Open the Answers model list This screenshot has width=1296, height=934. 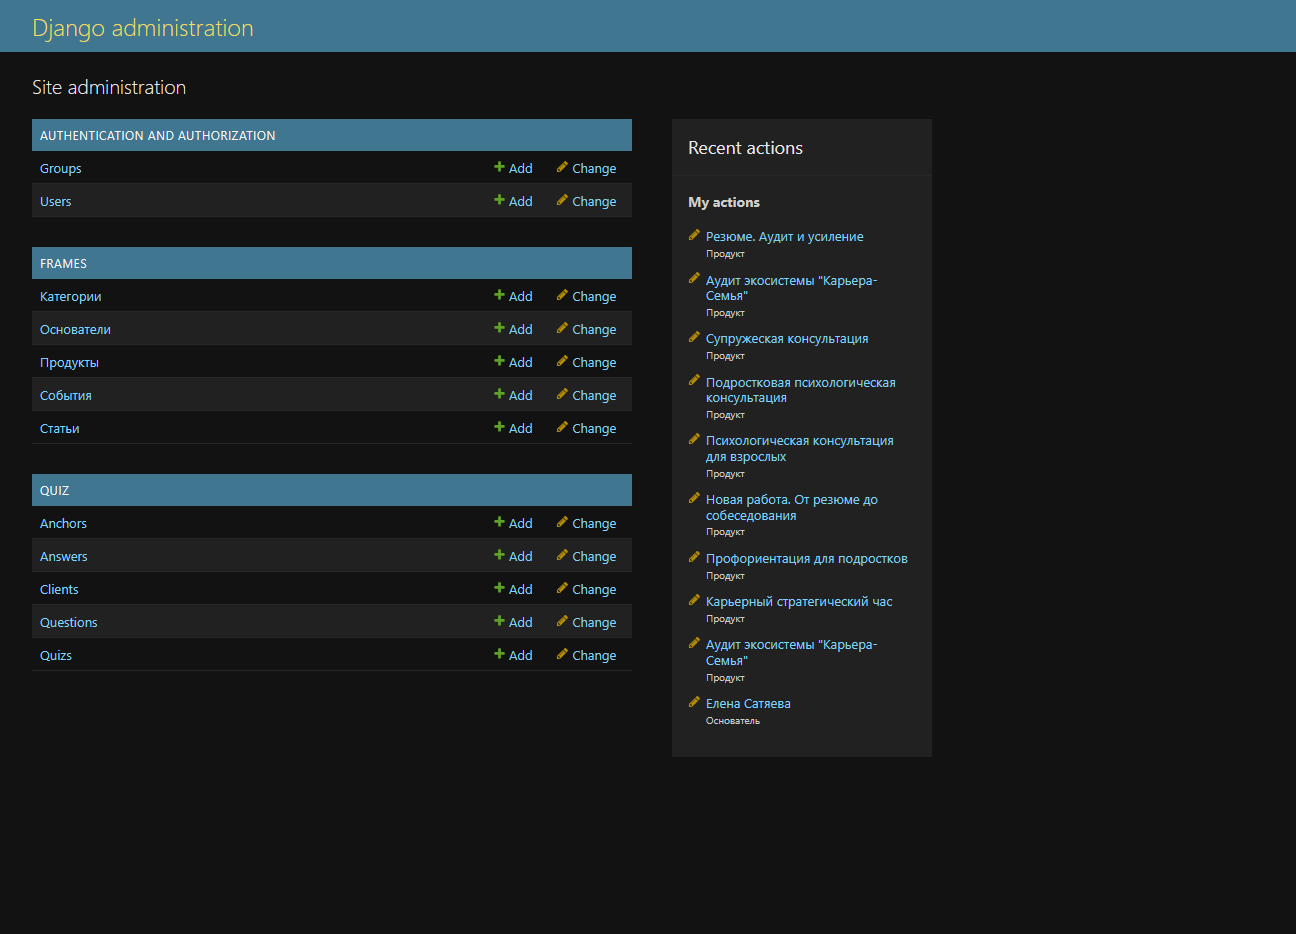click(x=63, y=556)
